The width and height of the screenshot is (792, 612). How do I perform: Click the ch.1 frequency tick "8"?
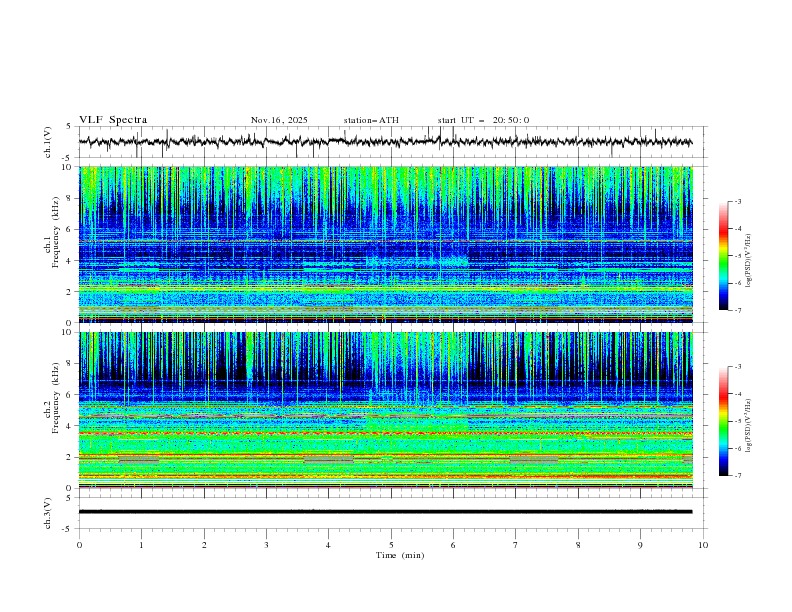70,198
